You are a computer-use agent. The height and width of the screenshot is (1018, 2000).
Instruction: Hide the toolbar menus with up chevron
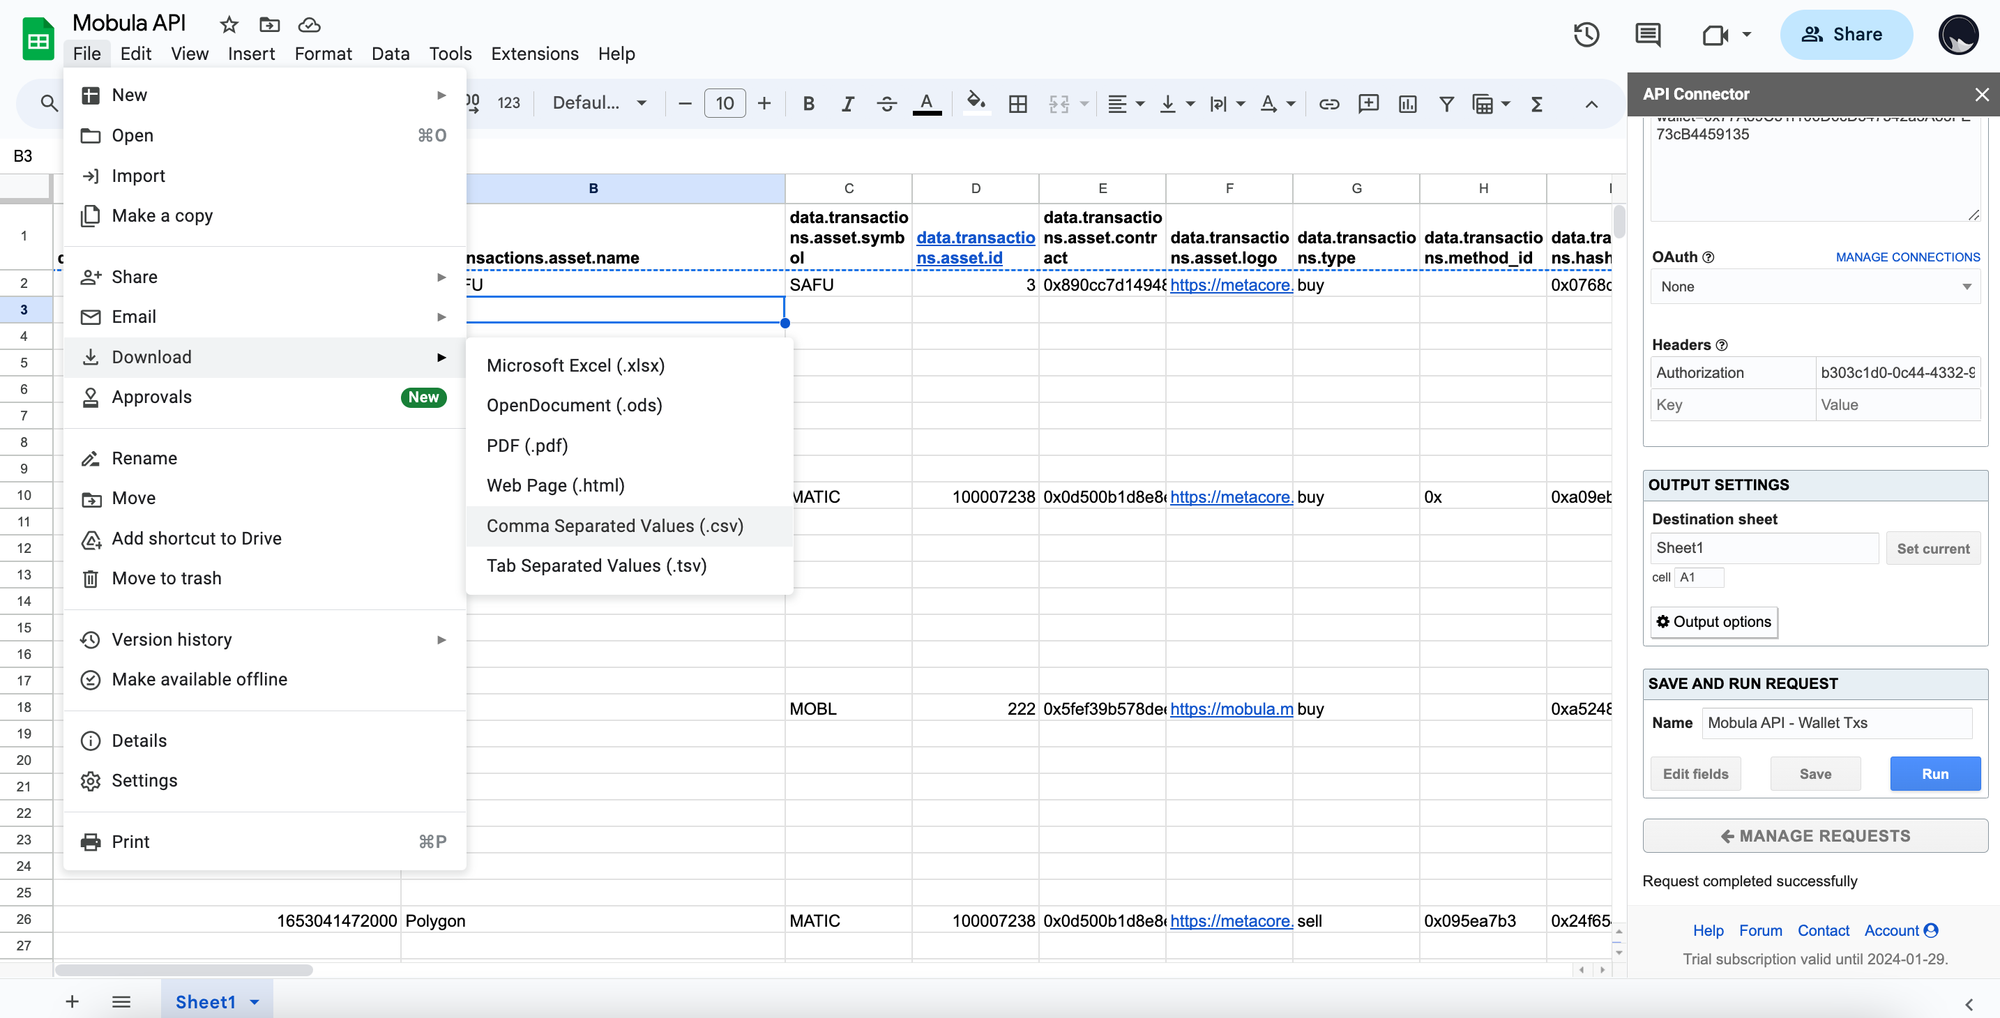tap(1591, 104)
